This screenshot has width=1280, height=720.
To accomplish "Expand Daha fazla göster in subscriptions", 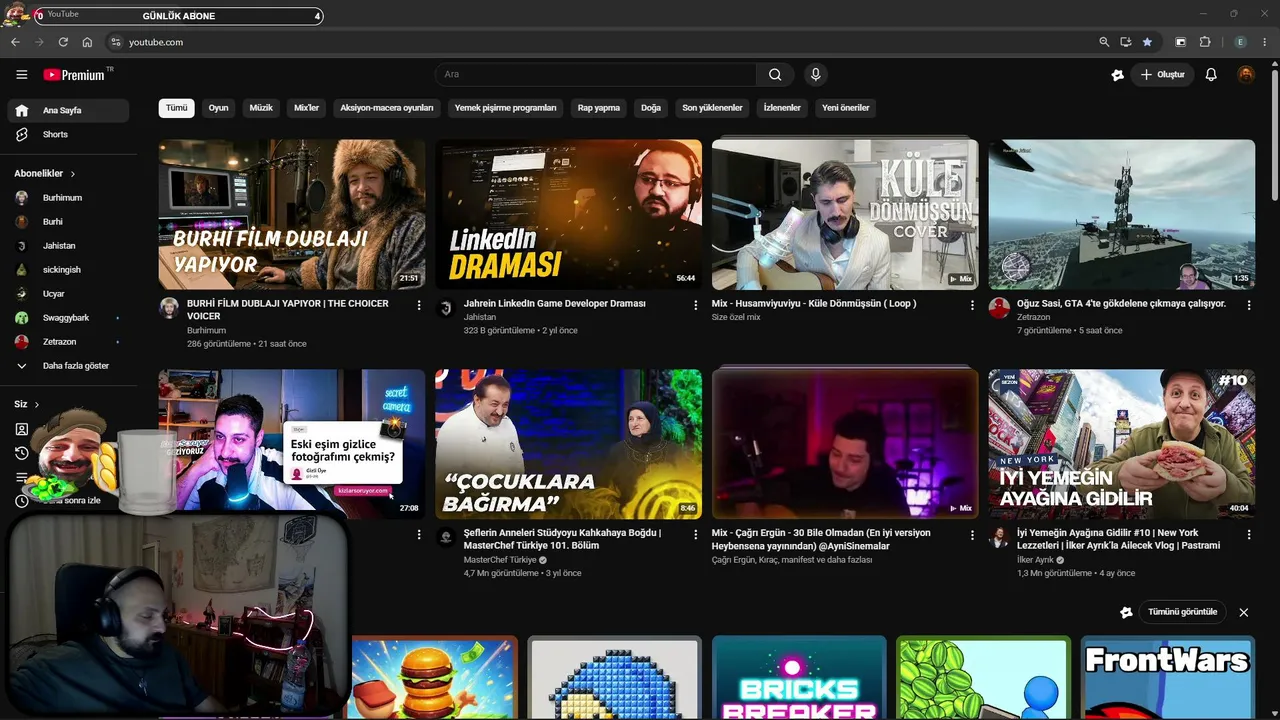I will tap(68, 366).
